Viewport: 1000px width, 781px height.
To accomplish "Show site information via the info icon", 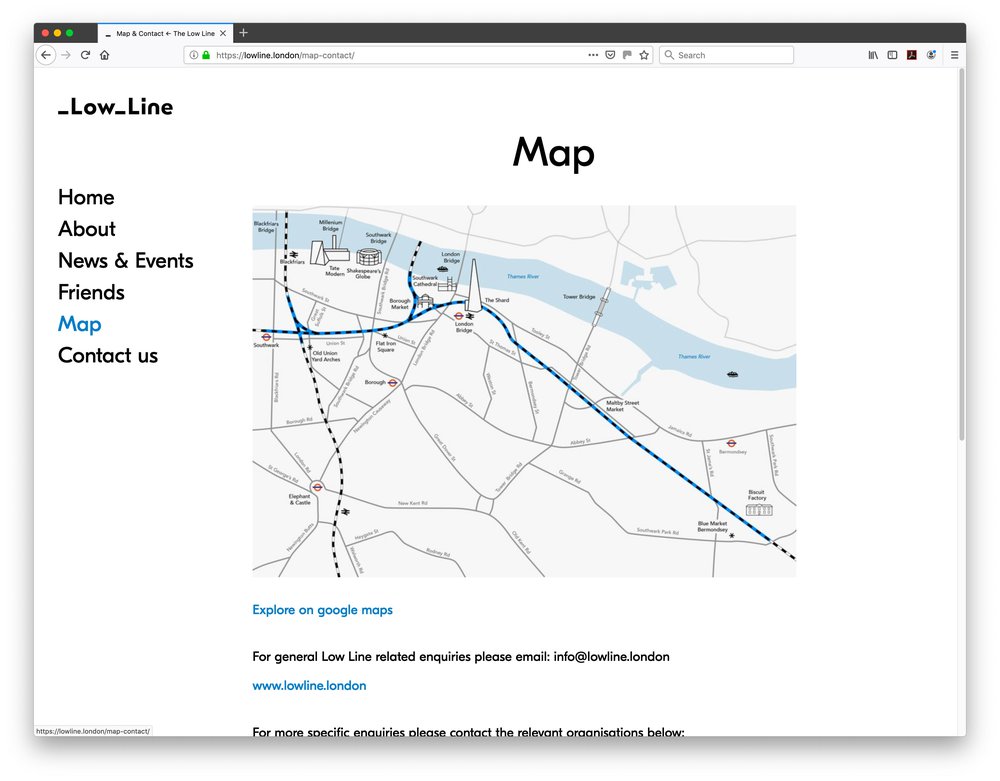I will click(x=194, y=55).
